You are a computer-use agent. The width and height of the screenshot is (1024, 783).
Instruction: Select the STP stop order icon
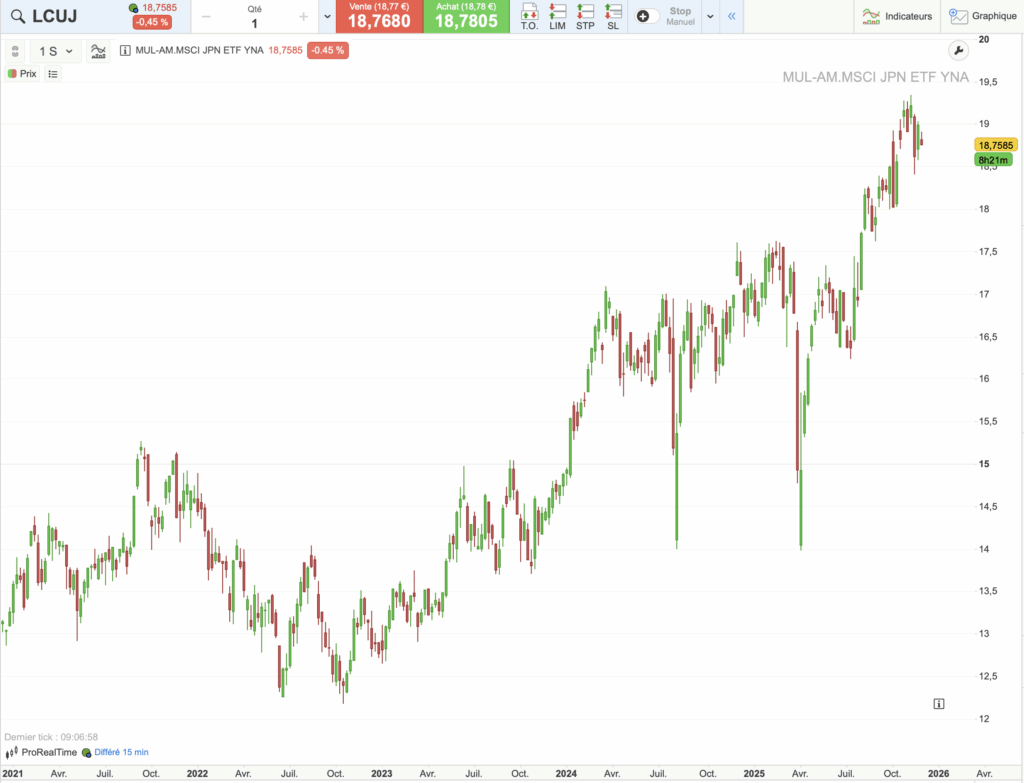tap(584, 16)
